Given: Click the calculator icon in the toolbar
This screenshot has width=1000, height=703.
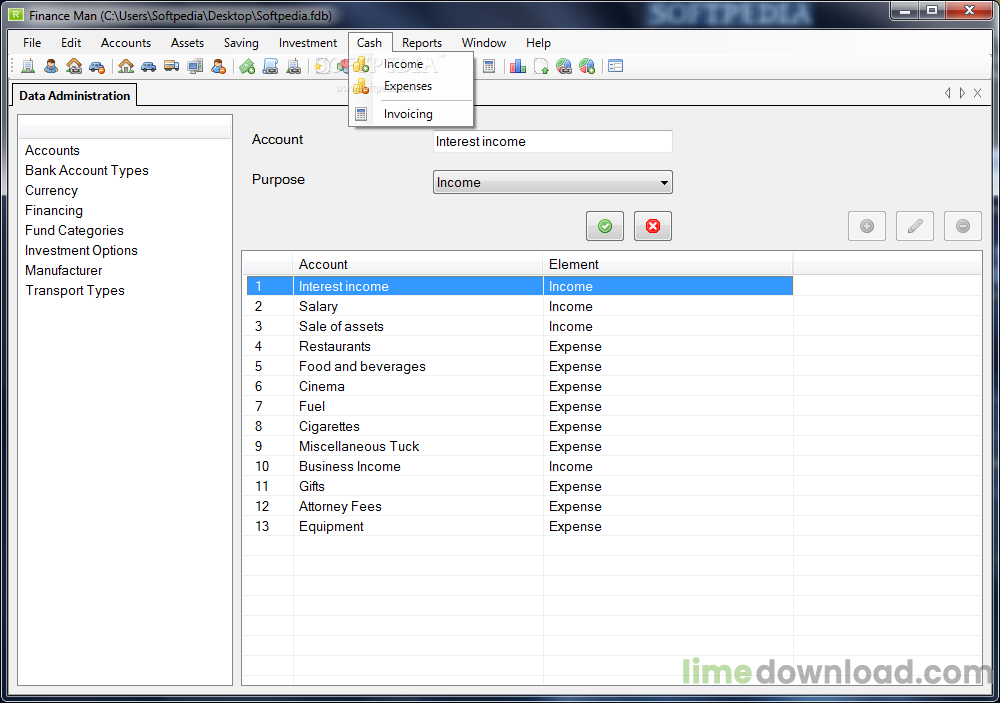Looking at the screenshot, I should [489, 66].
